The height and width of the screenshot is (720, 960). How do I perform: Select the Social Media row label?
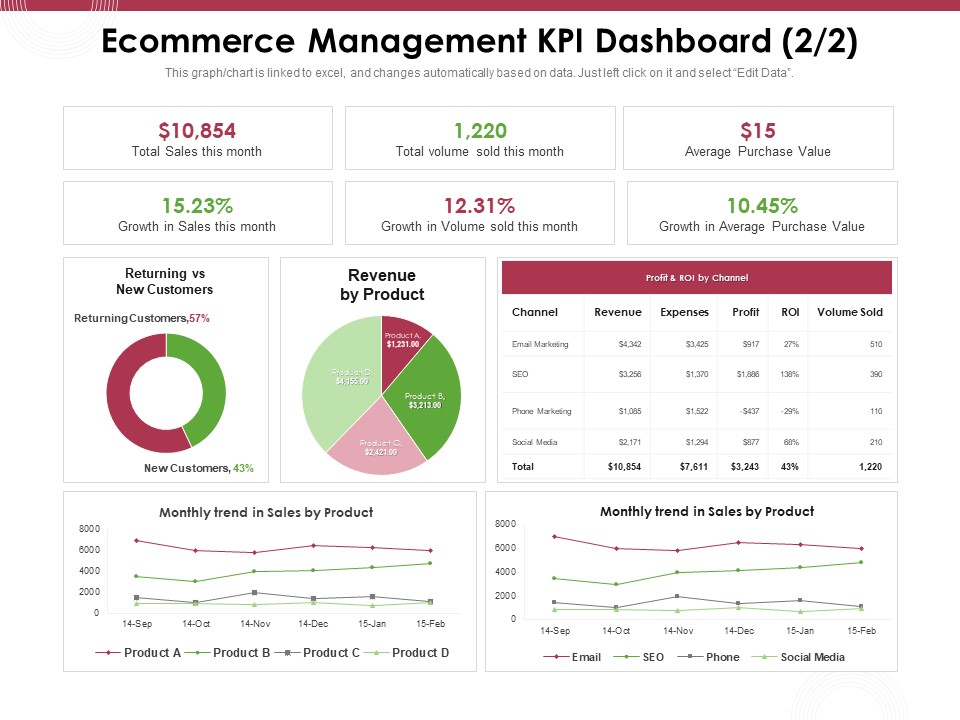pos(534,442)
